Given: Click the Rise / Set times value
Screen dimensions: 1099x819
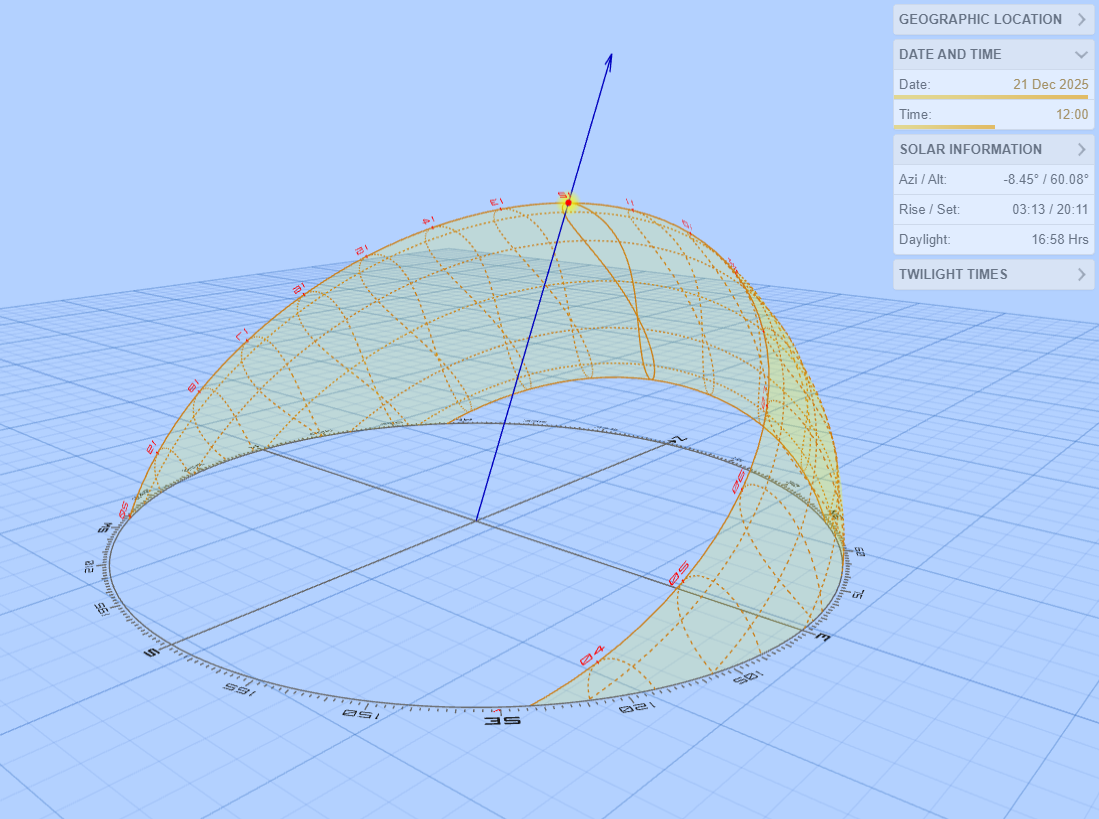Looking at the screenshot, I should tap(1050, 209).
